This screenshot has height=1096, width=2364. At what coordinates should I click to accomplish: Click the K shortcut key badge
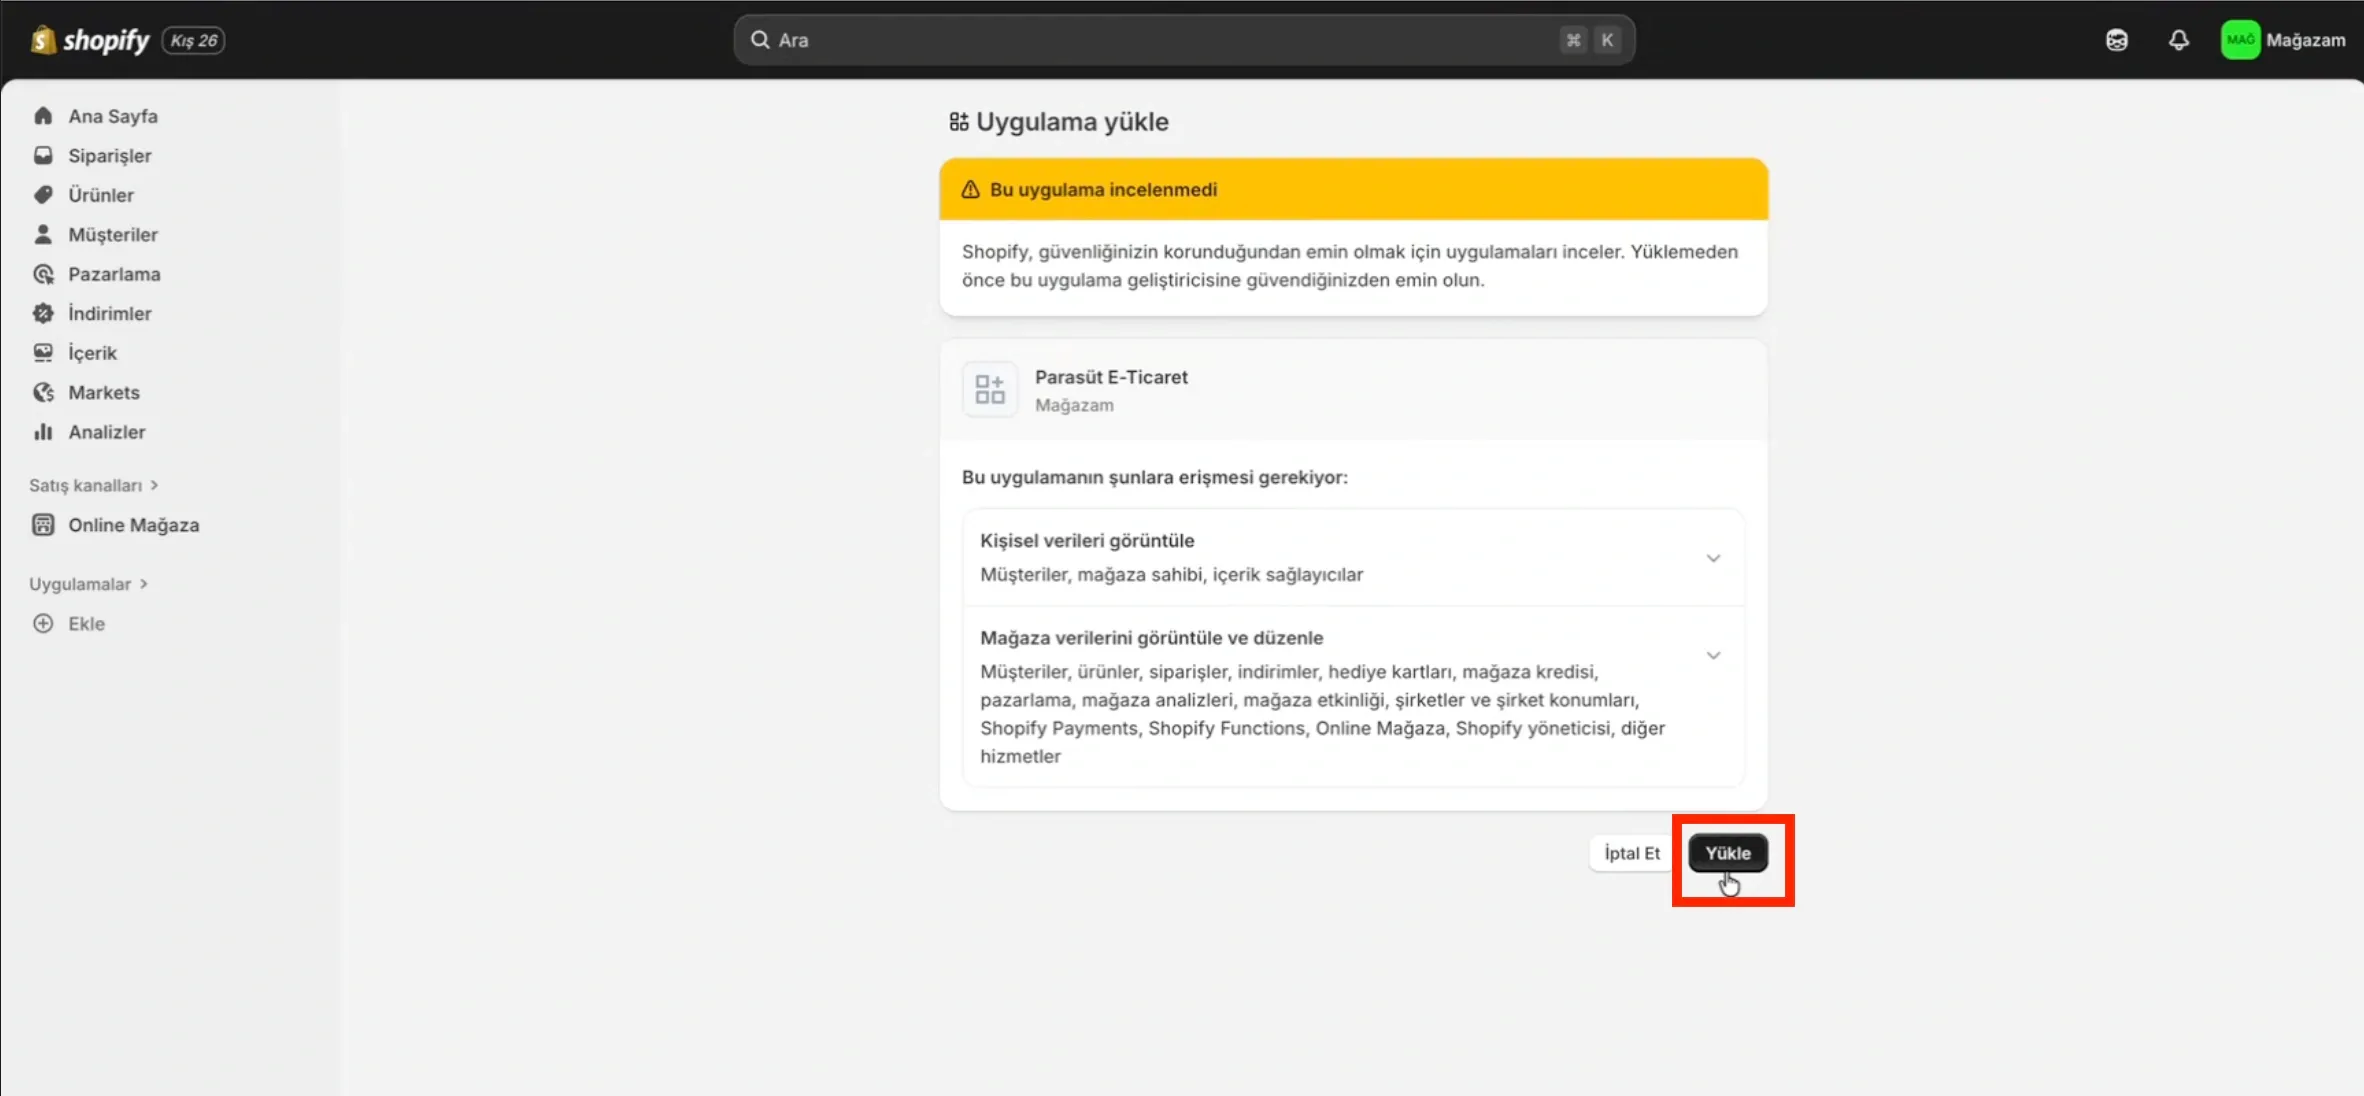tap(1606, 40)
